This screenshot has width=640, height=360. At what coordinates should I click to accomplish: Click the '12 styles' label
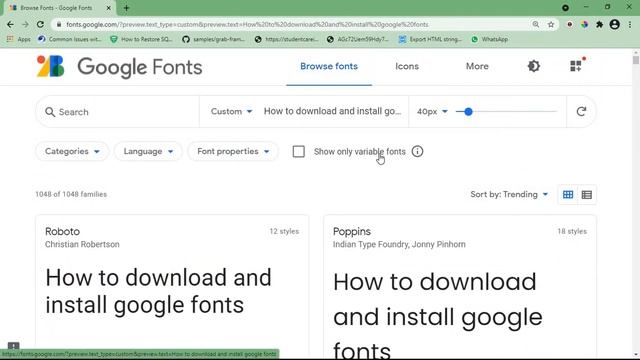(x=284, y=231)
